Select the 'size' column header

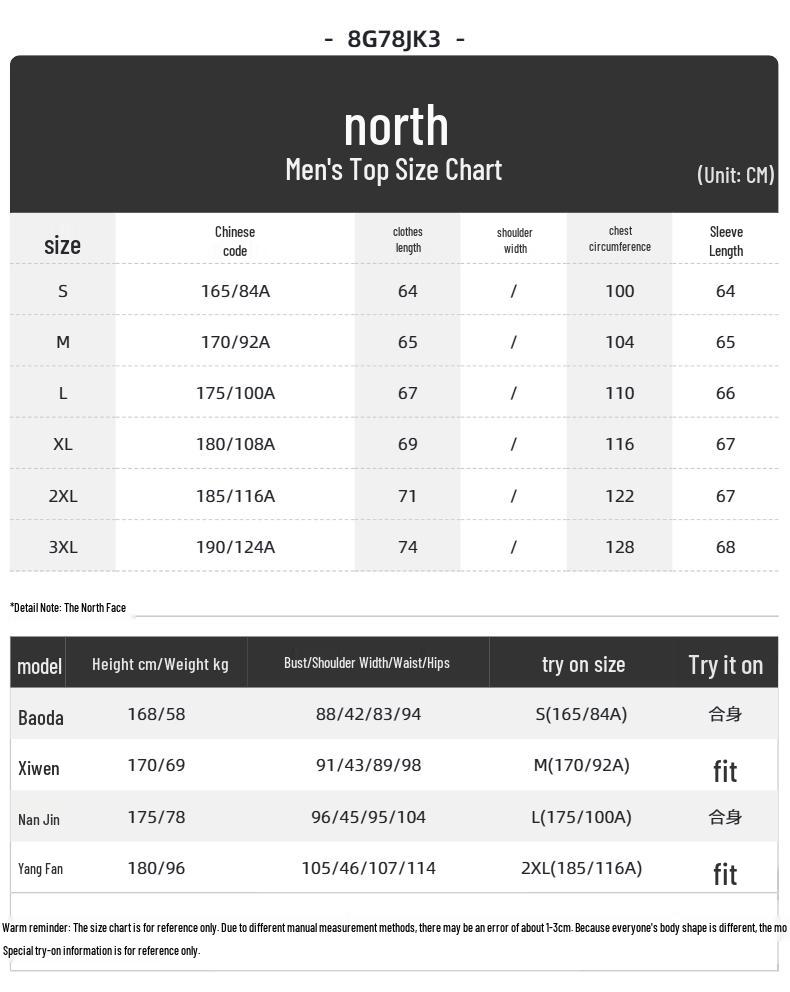point(63,245)
